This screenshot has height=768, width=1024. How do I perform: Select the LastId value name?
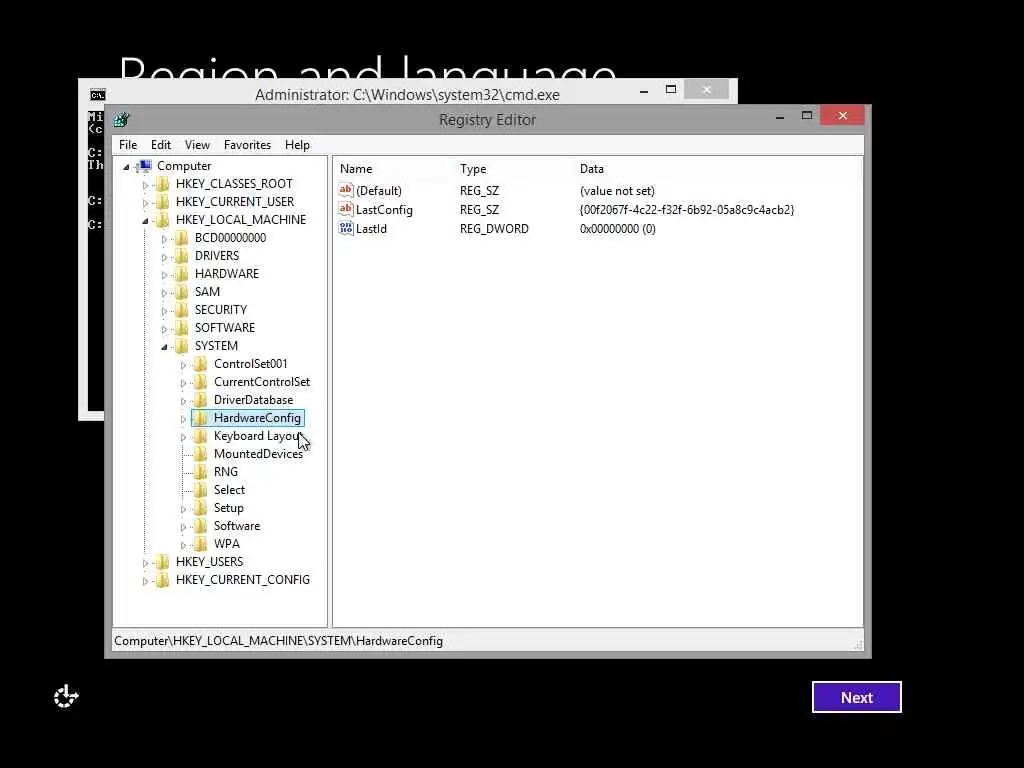[371, 229]
